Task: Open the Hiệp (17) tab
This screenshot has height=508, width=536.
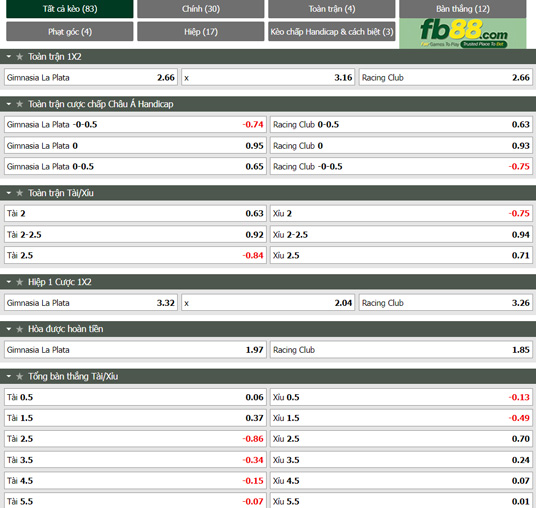Action: point(201,32)
